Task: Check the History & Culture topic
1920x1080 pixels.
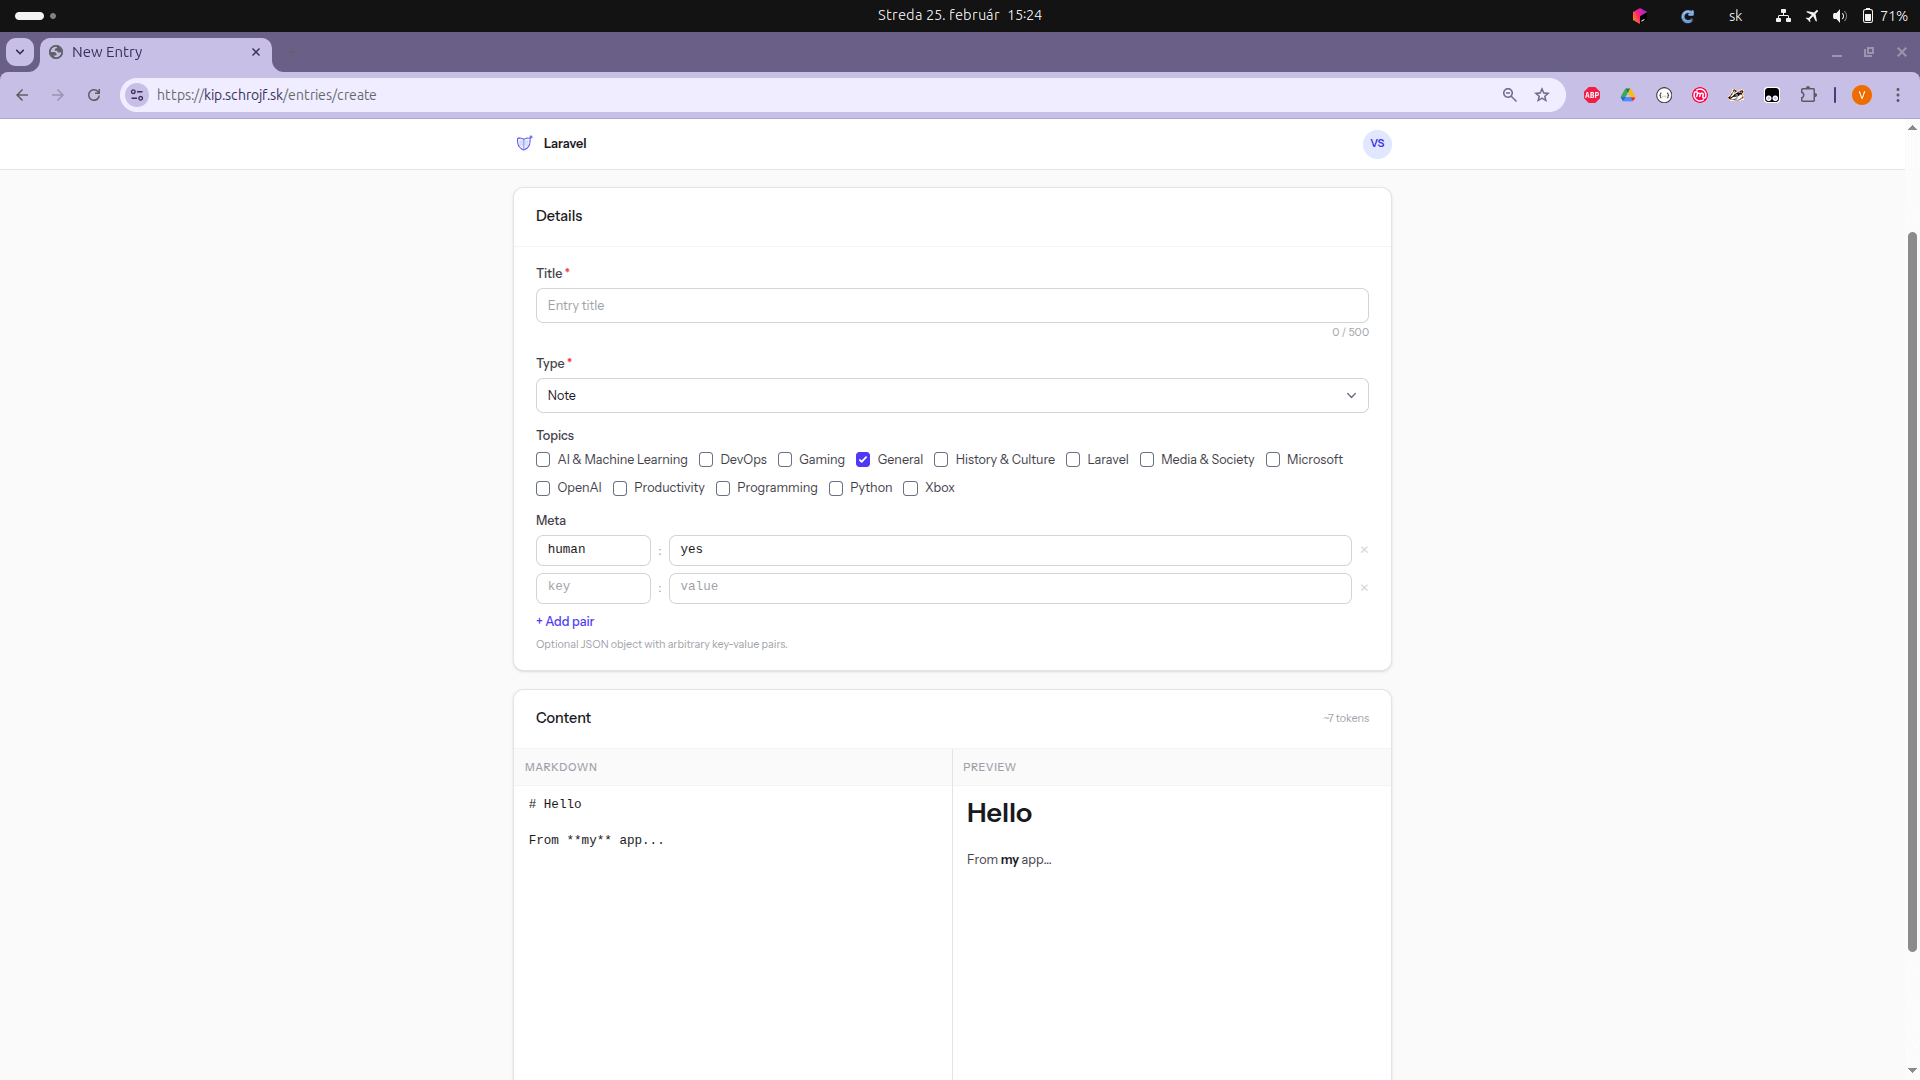Action: [941, 460]
